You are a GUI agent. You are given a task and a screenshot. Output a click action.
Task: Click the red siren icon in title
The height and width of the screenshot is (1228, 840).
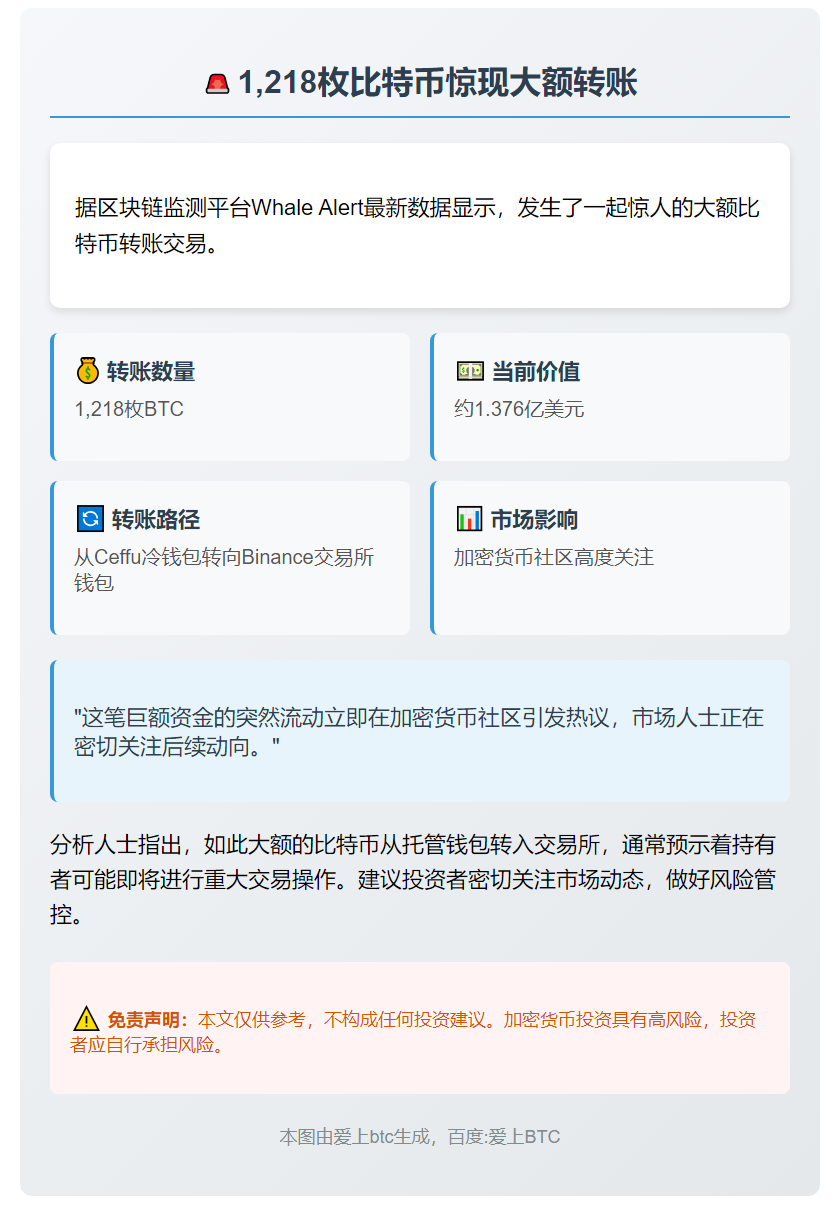(217, 84)
